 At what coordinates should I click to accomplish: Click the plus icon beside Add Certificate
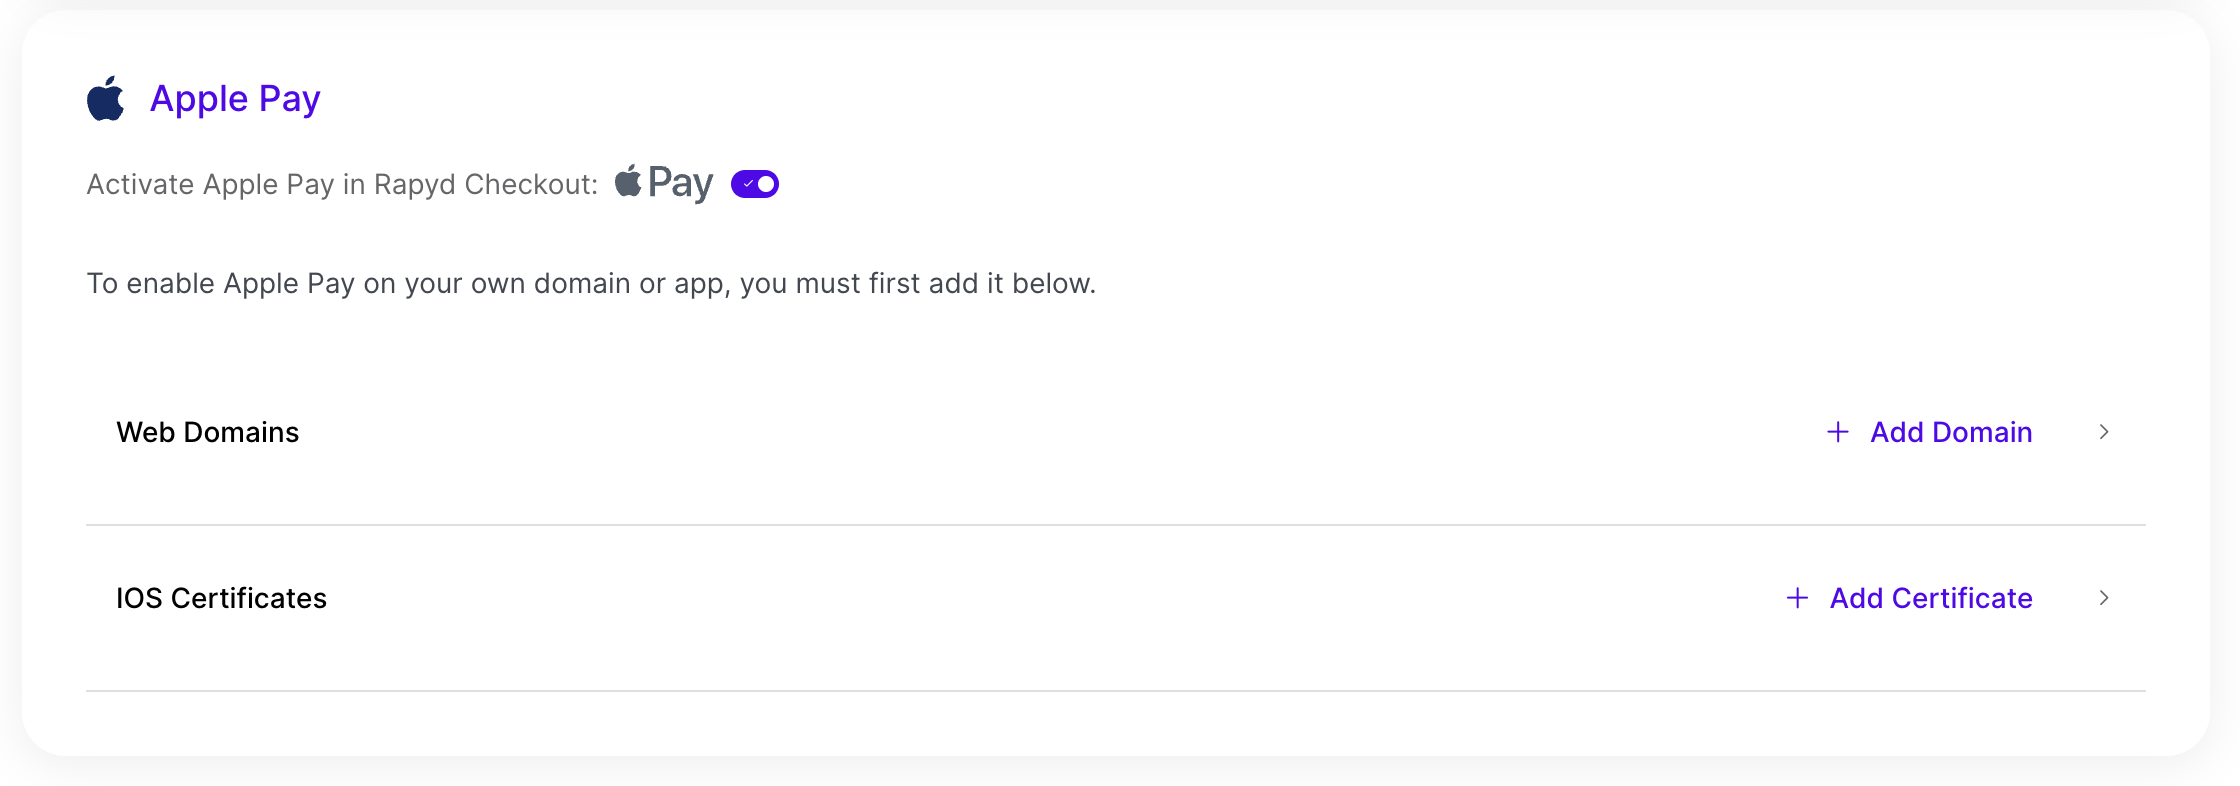pos(1797,598)
